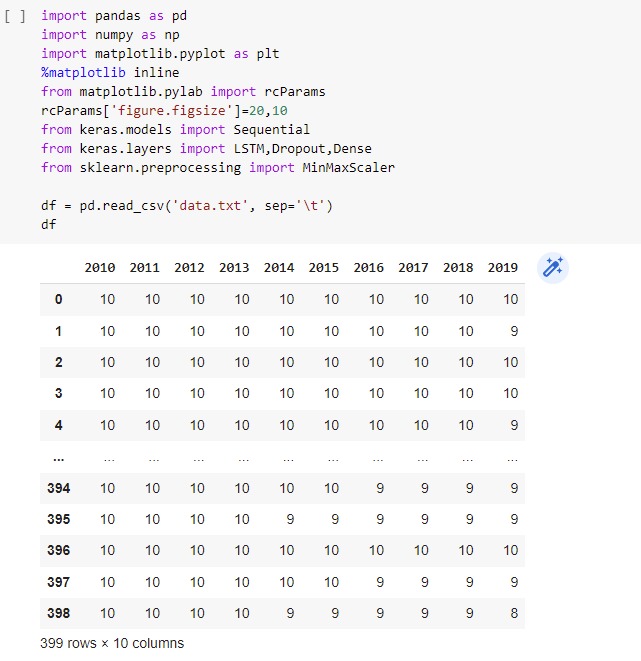Click the 2014 value in row 398
The image size is (641, 661).
click(290, 613)
